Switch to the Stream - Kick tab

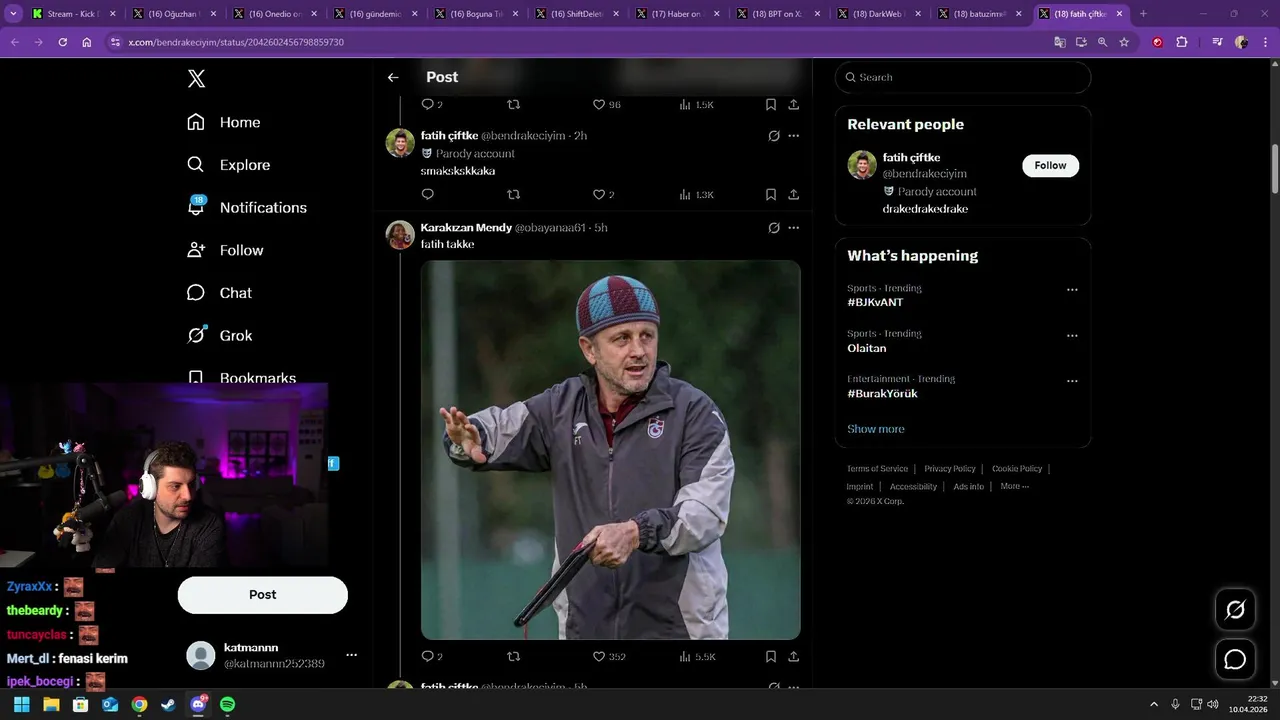tap(73, 14)
